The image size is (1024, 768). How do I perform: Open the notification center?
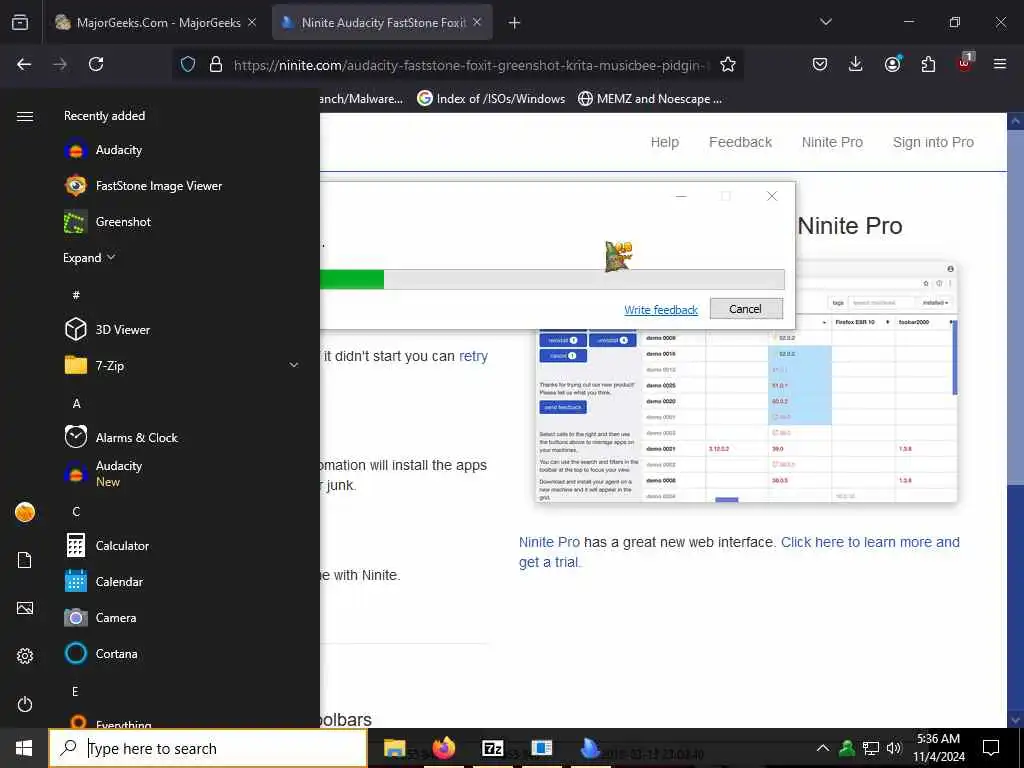coord(991,748)
